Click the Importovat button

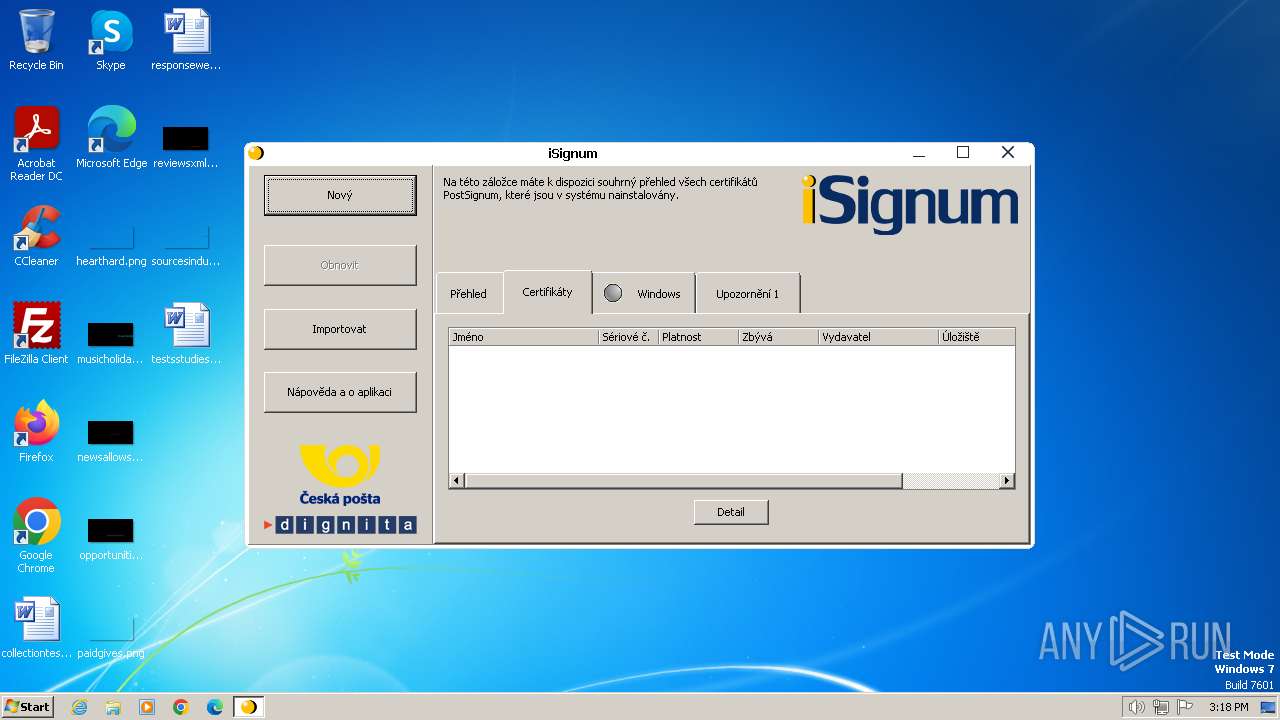click(x=340, y=329)
